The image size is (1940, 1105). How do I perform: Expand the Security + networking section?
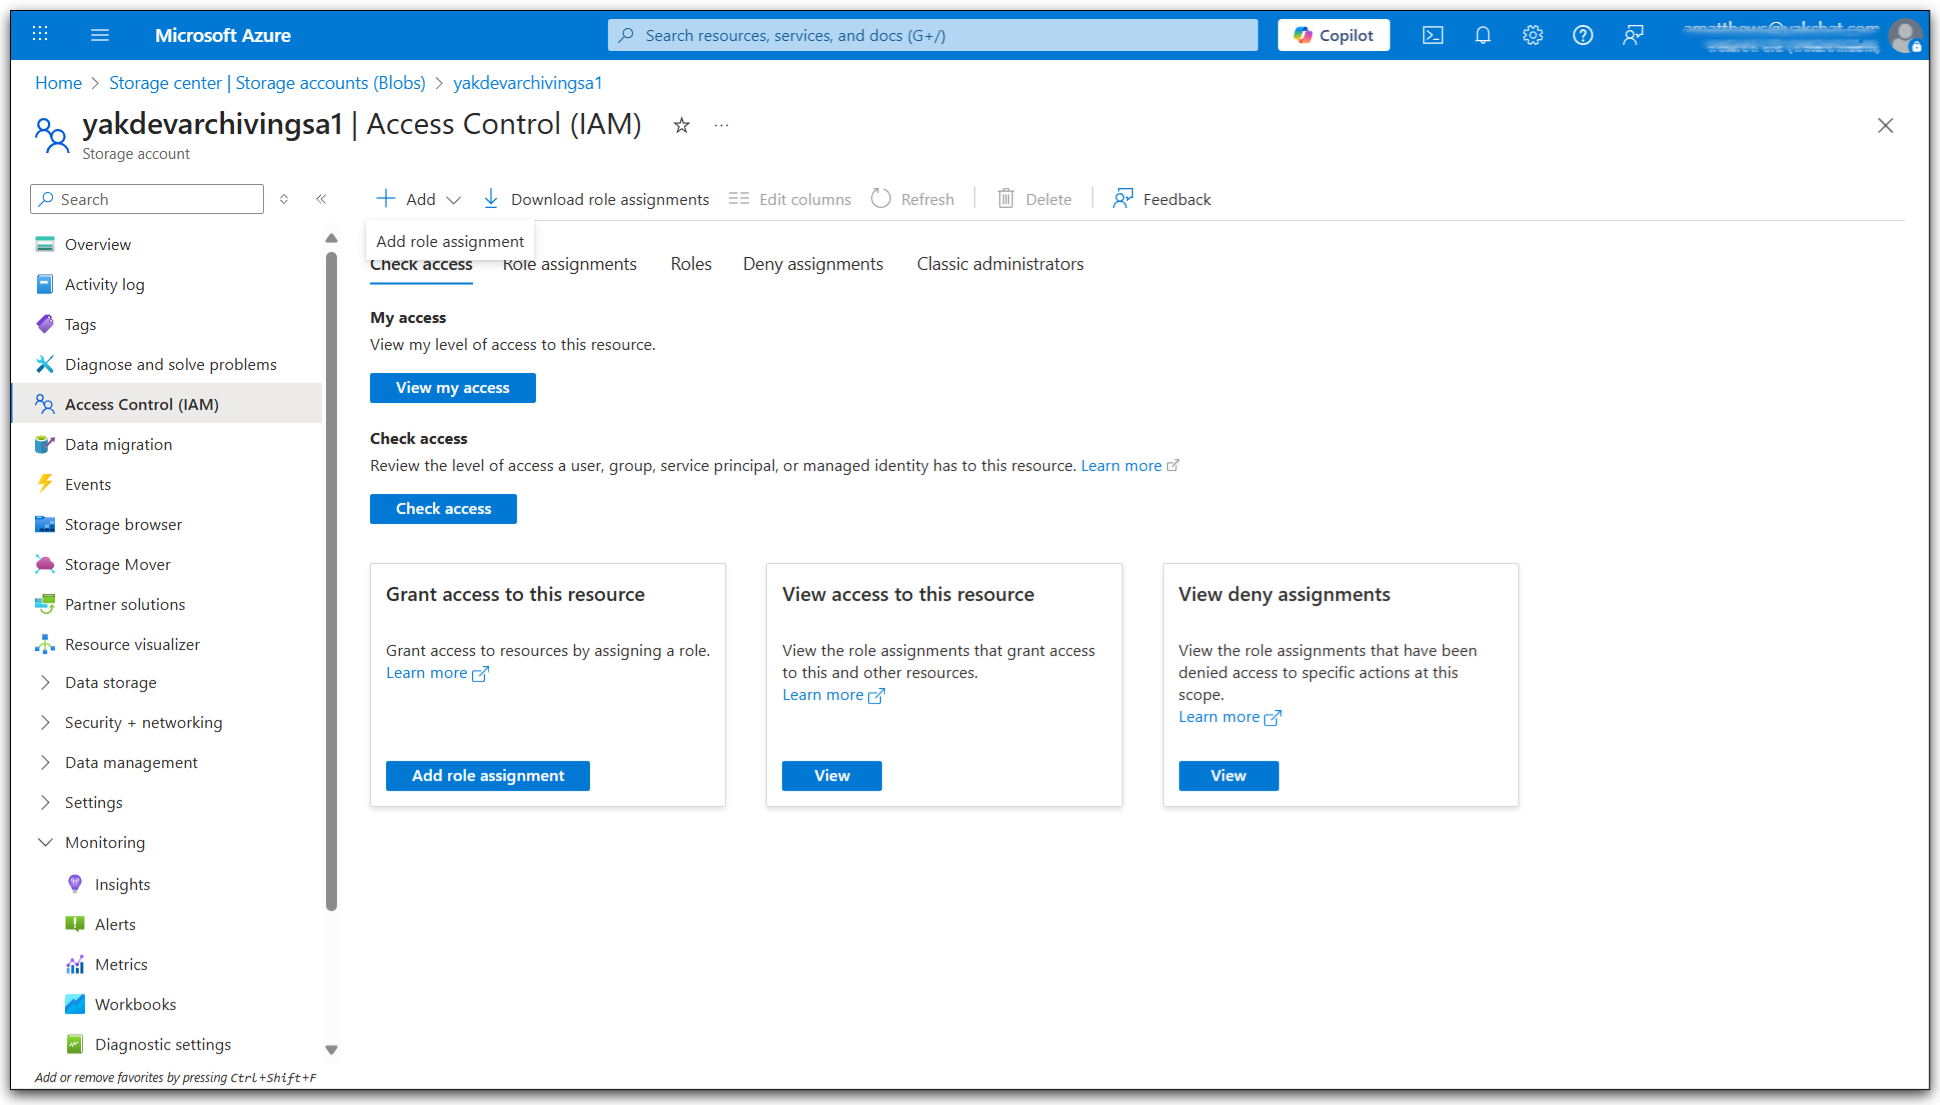[45, 723]
